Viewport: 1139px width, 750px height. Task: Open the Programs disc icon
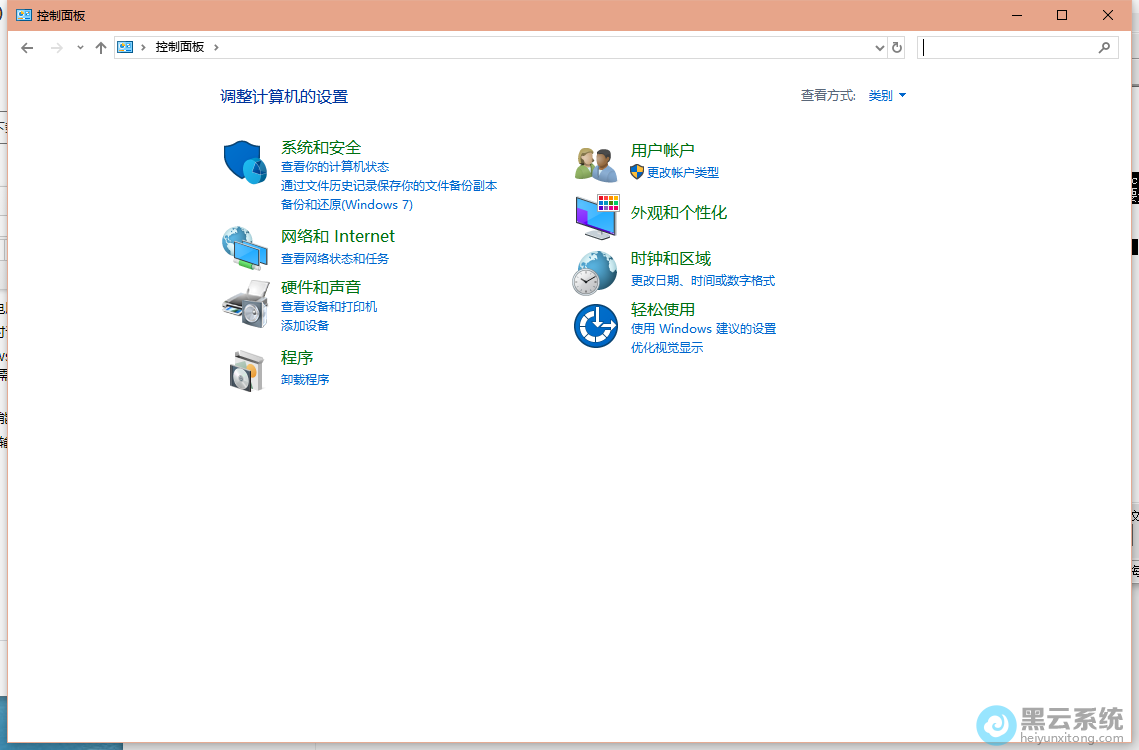tap(245, 370)
